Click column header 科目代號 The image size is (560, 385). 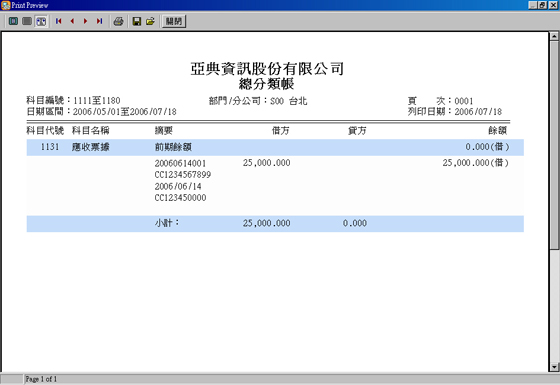tap(45, 130)
